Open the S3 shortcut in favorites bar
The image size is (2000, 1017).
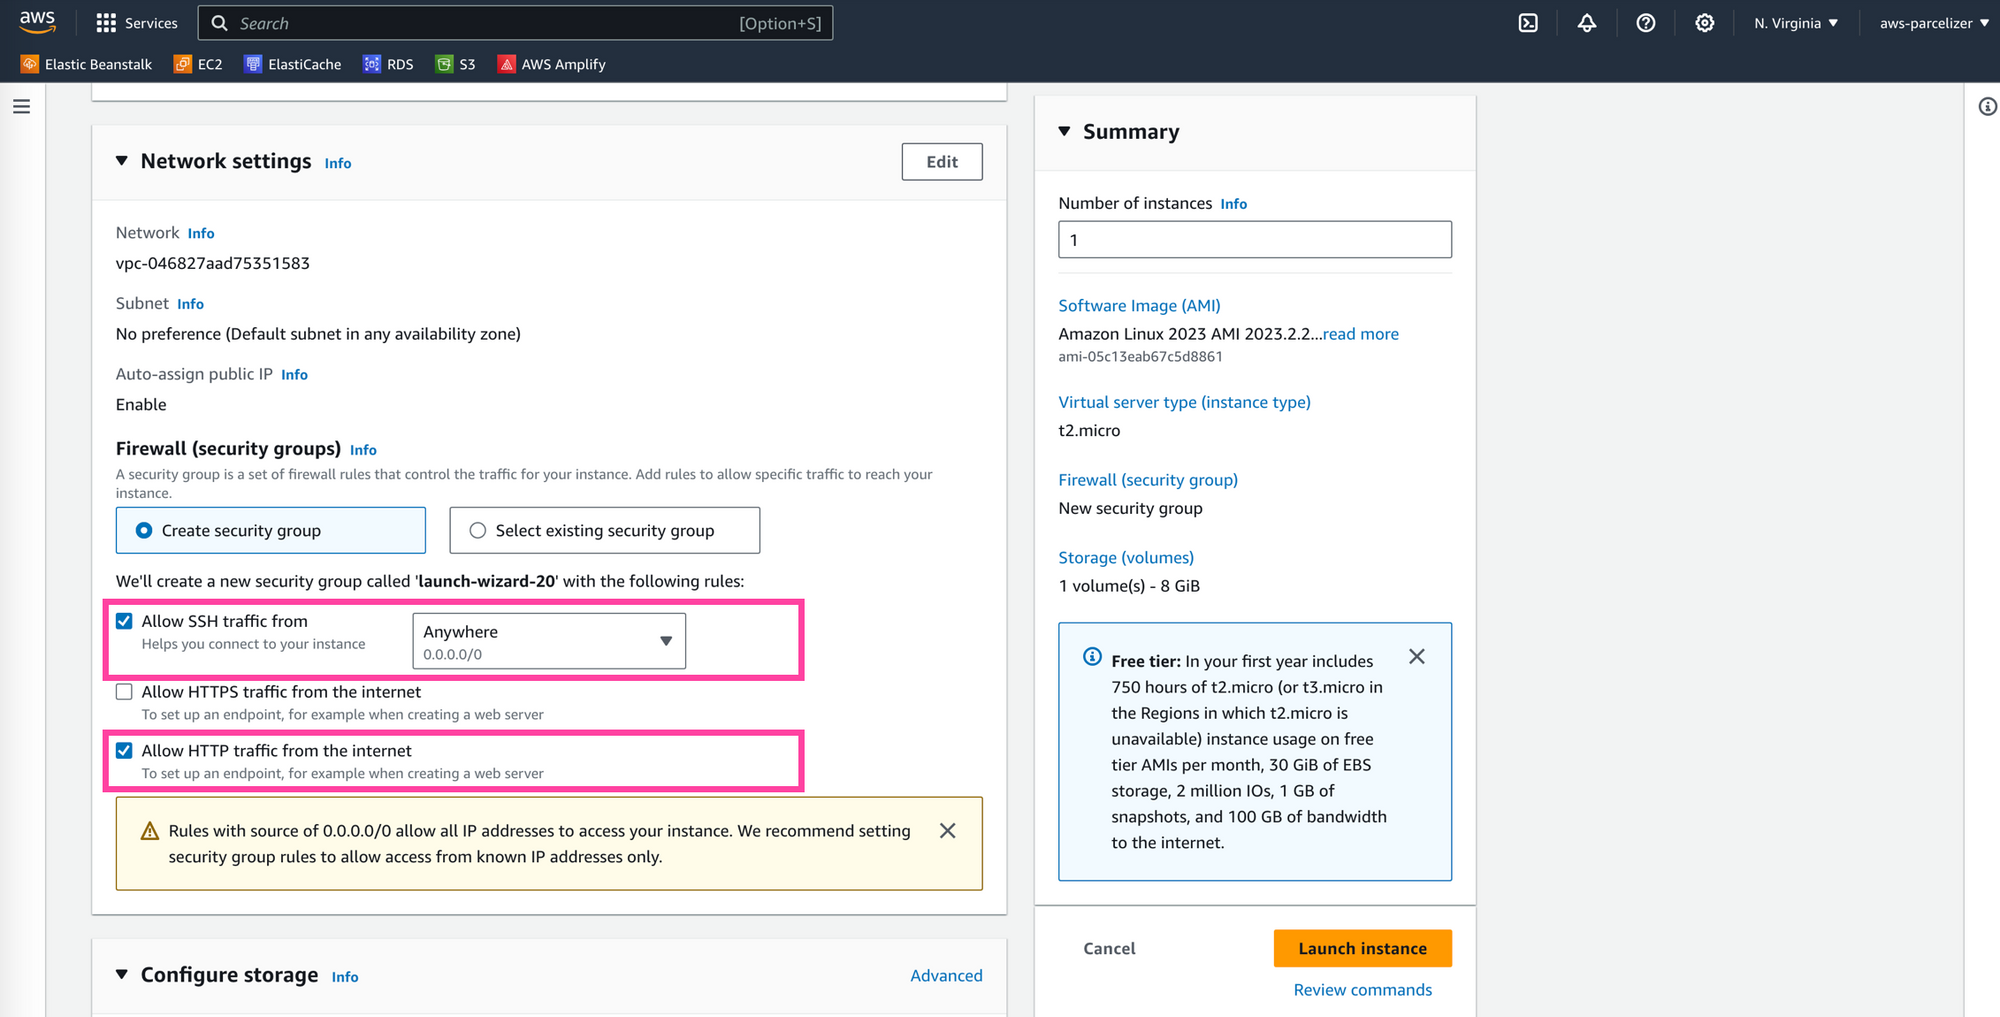(456, 63)
